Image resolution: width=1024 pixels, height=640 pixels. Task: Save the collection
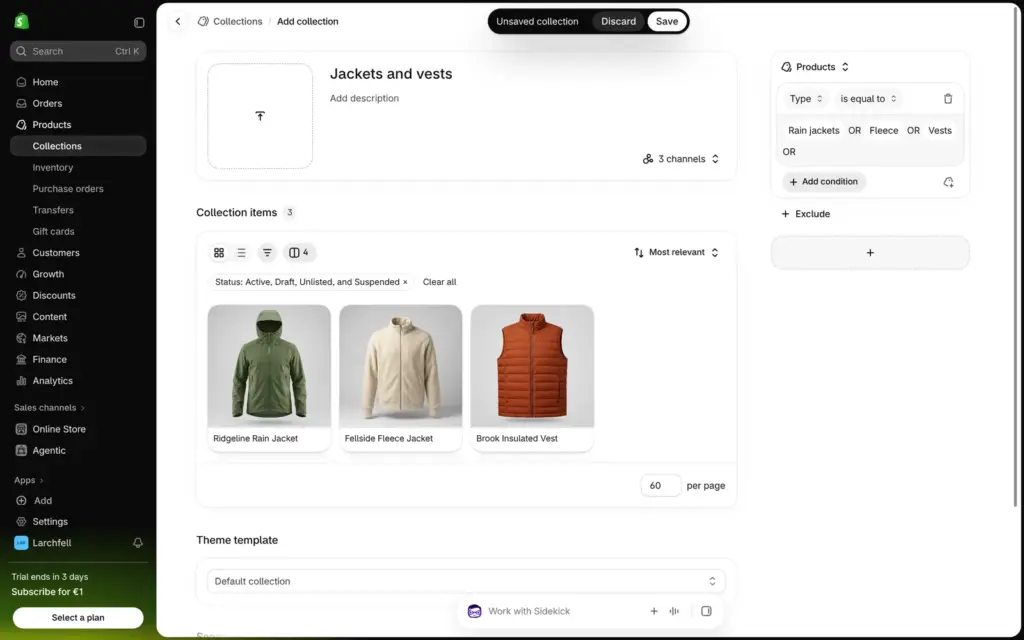click(667, 22)
